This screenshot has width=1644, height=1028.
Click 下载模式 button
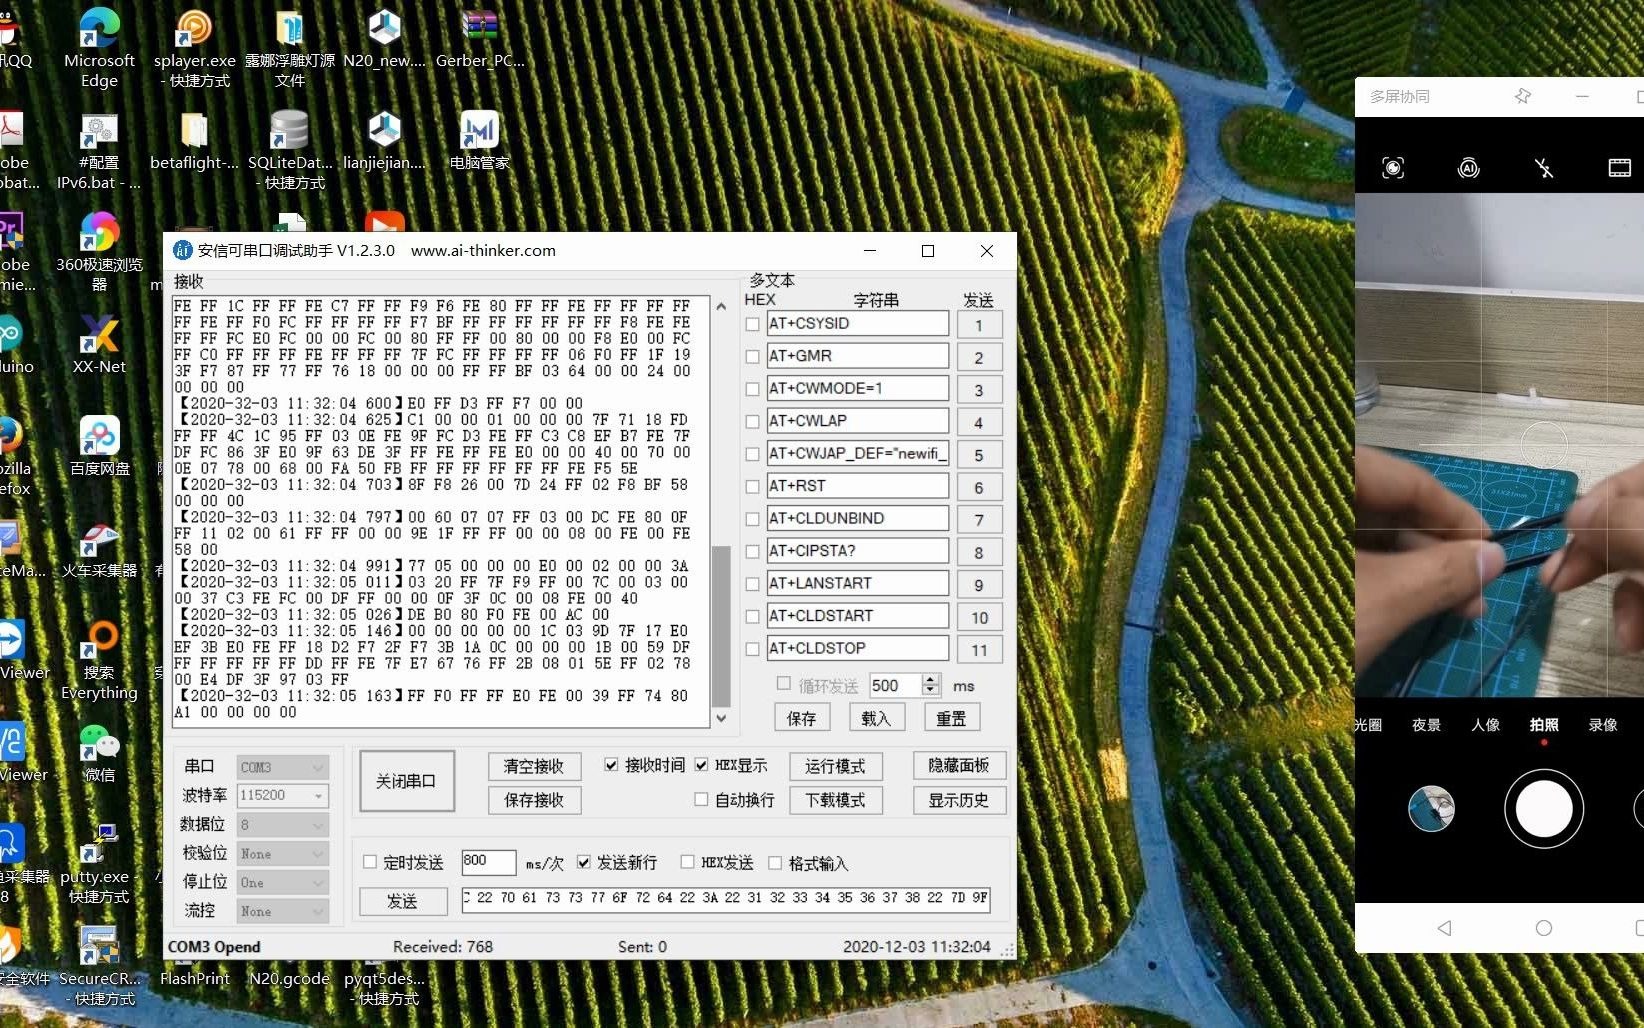(835, 800)
